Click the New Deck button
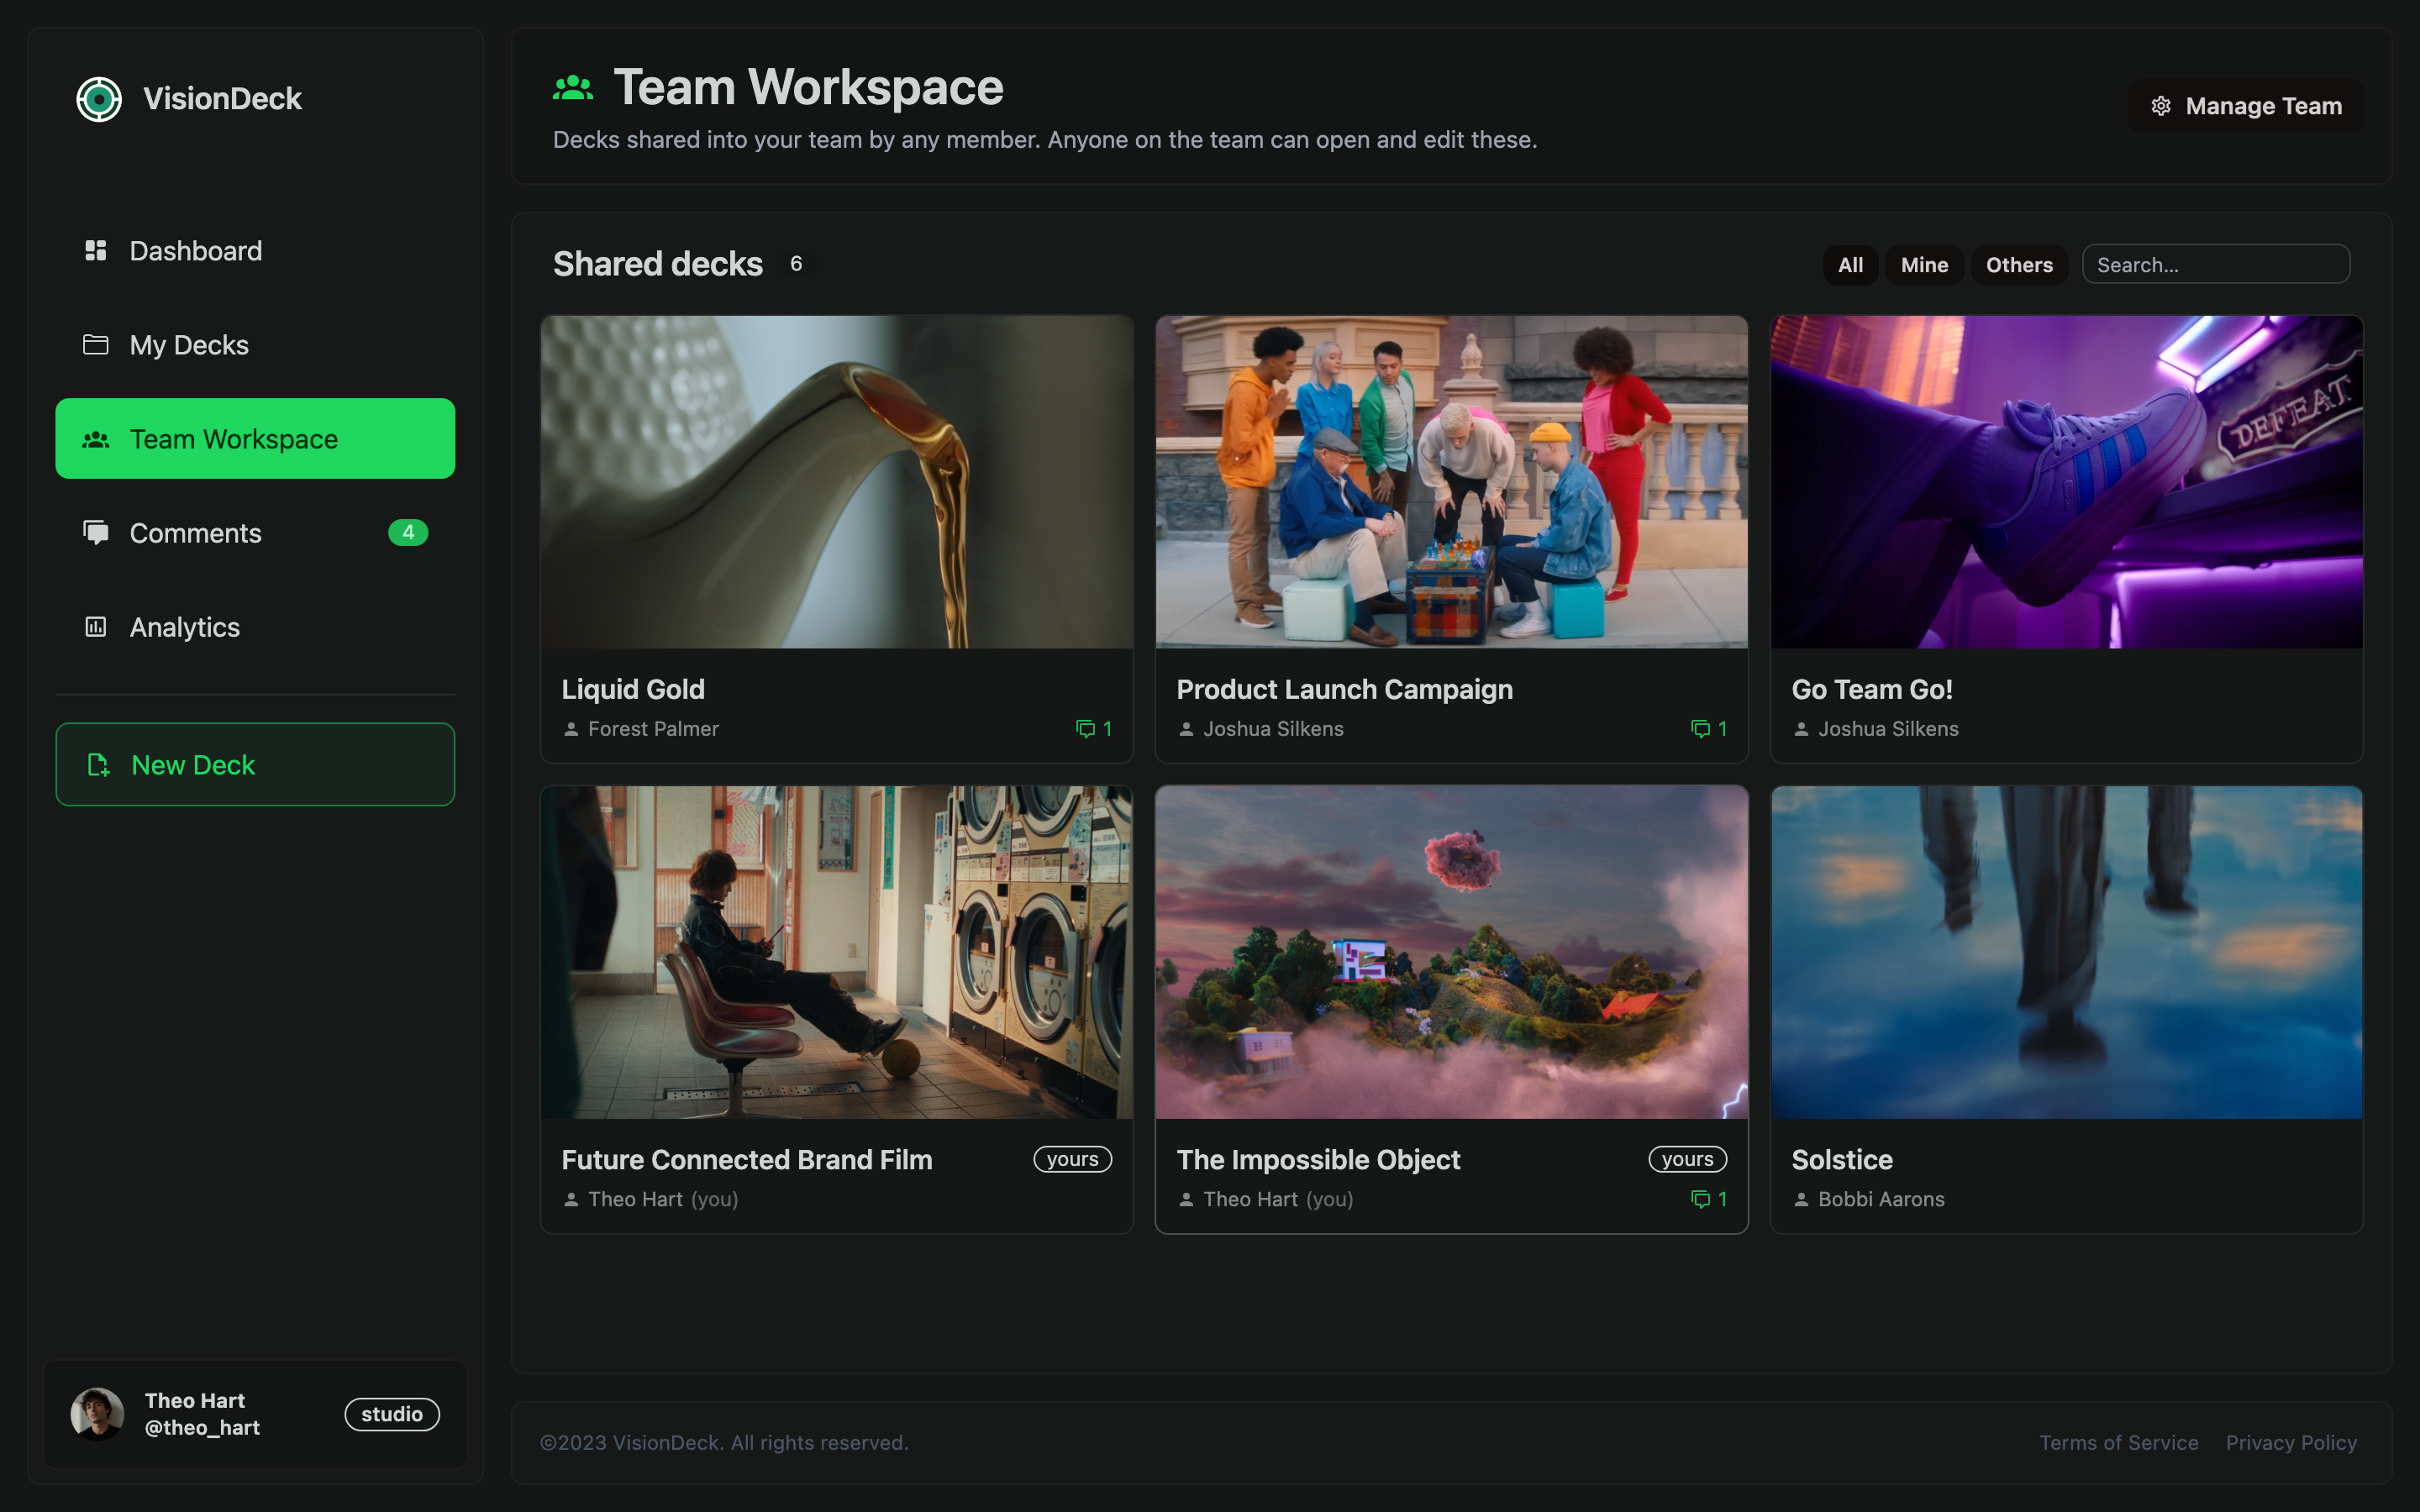The height and width of the screenshot is (1512, 2420). point(255,765)
